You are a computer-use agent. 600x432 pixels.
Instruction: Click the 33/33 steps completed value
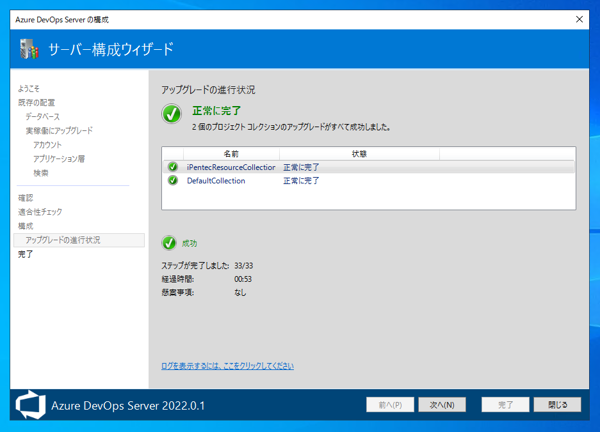point(244,266)
